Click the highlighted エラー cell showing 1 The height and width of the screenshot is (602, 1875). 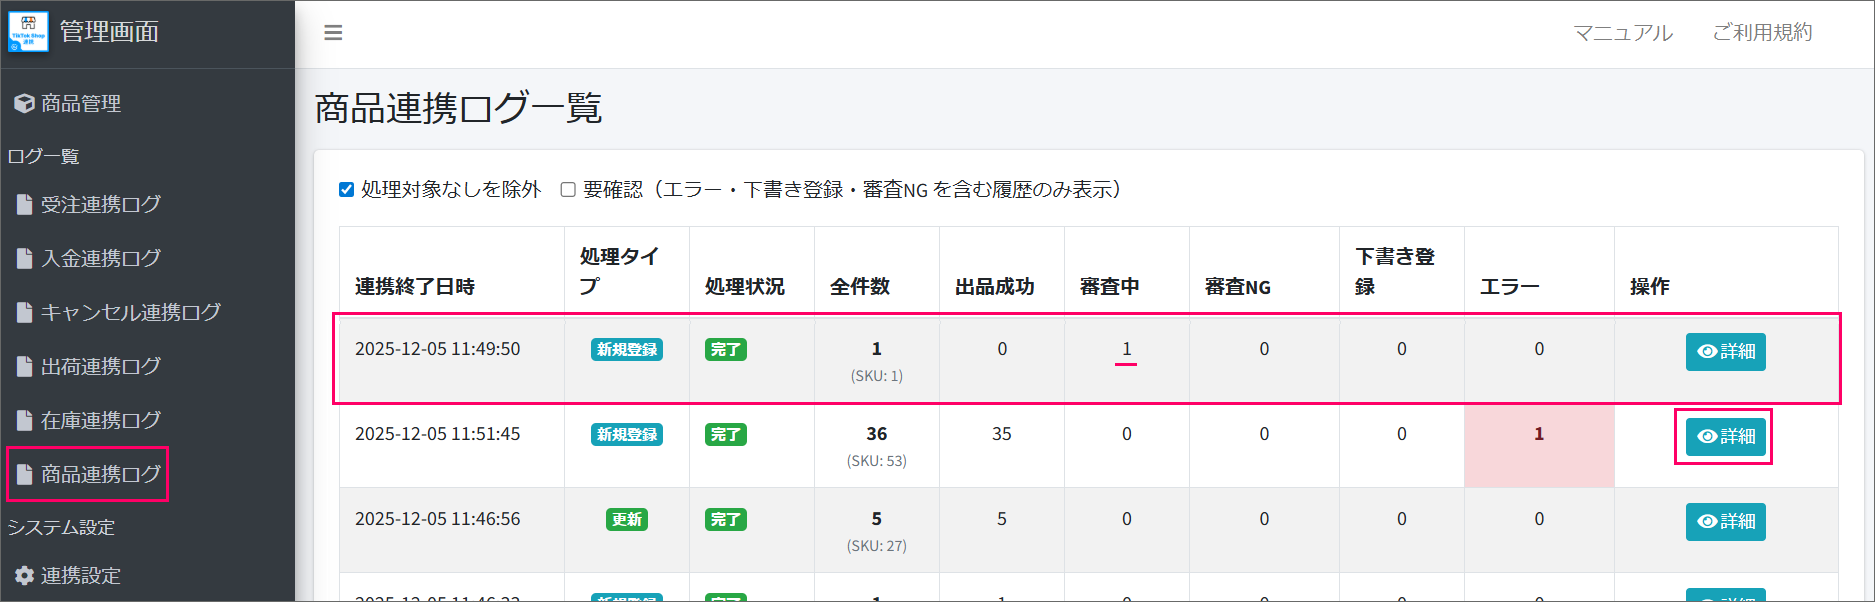coord(1538,434)
